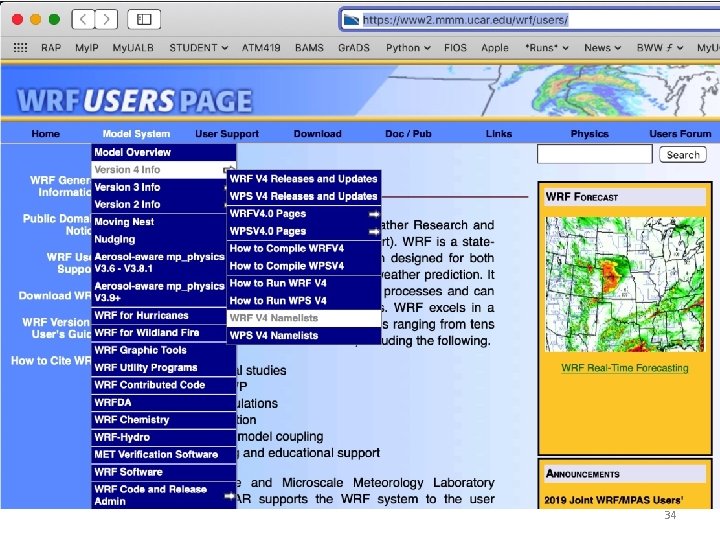Expand the News bookmarks folder
Screen dimensions: 720x540
[602, 48]
